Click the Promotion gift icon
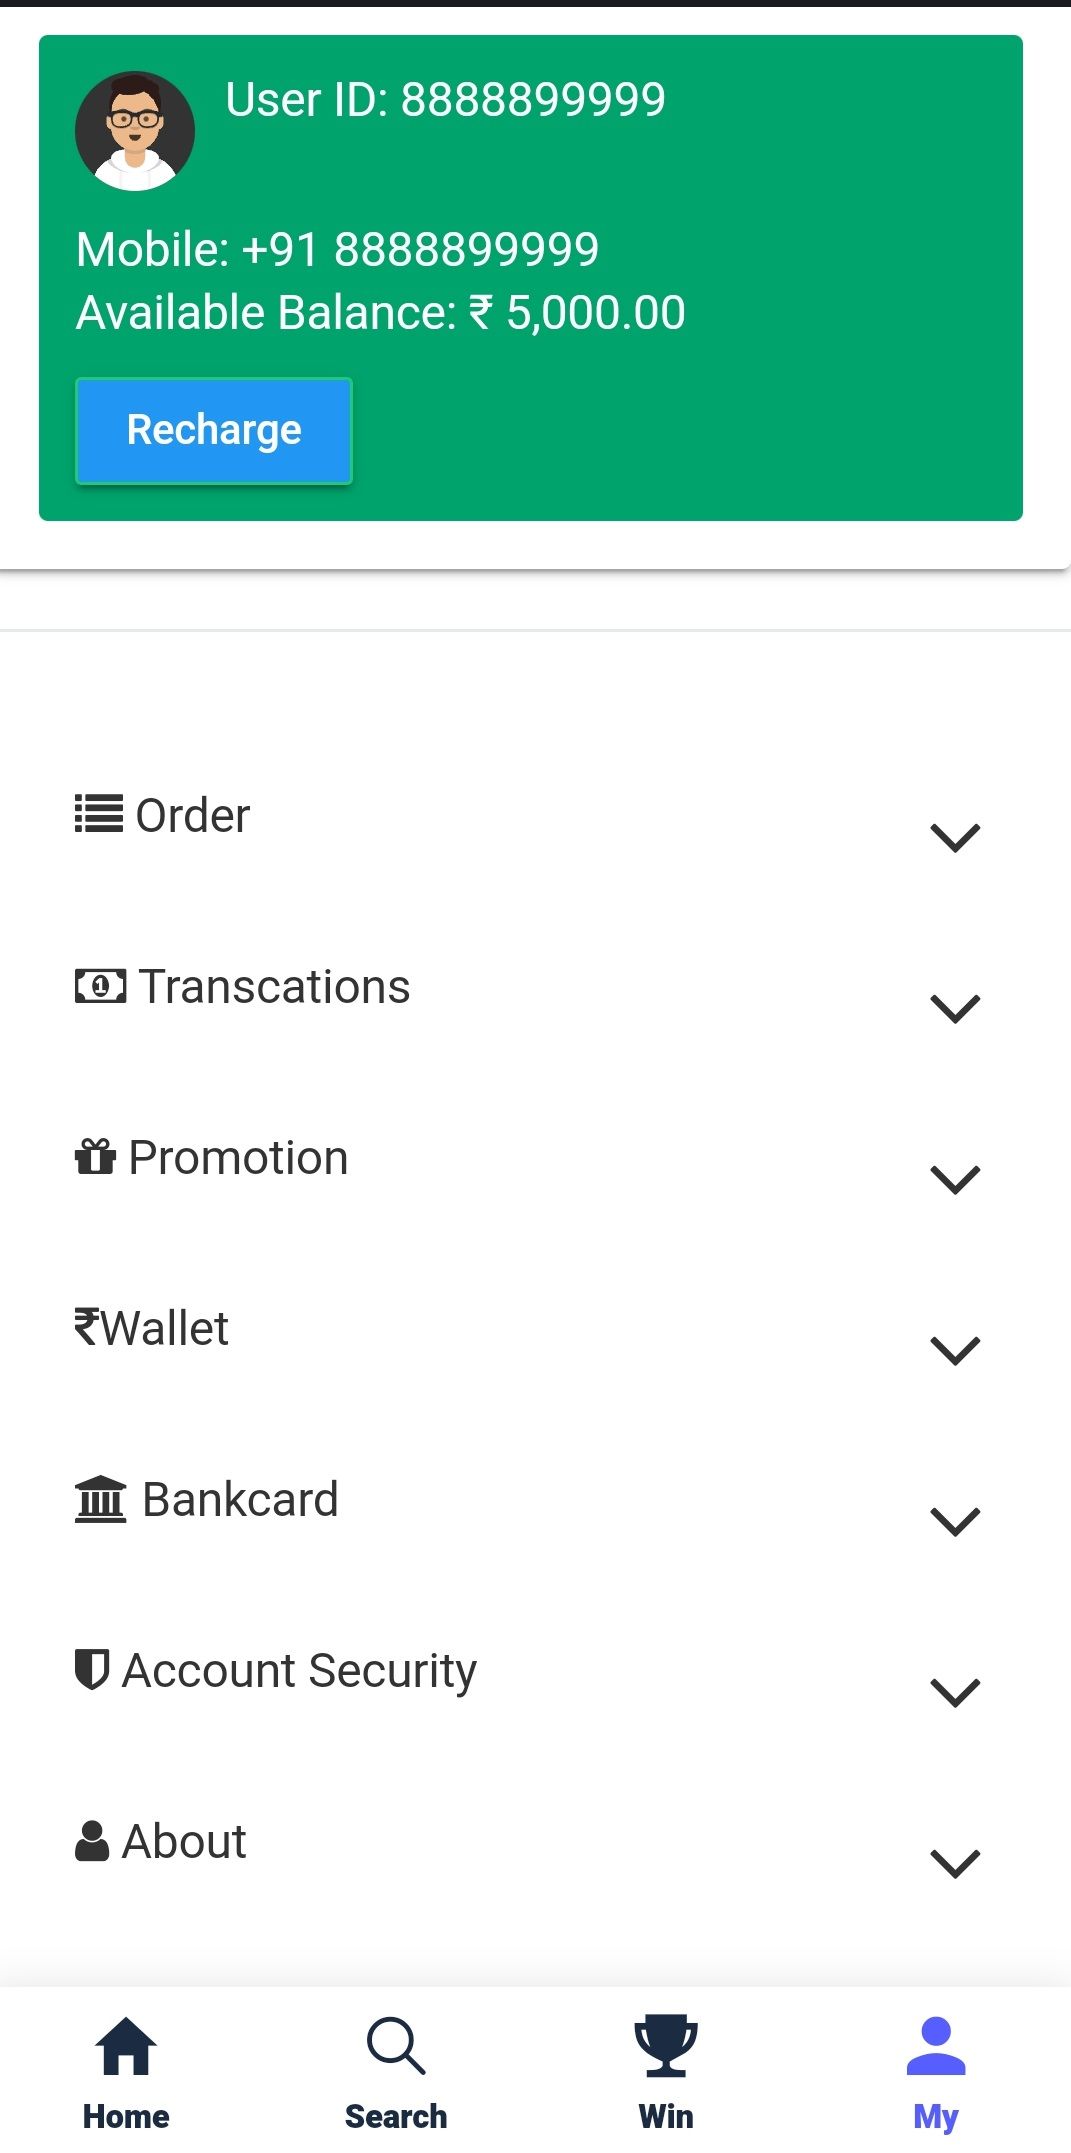The image size is (1071, 2153). [96, 1157]
